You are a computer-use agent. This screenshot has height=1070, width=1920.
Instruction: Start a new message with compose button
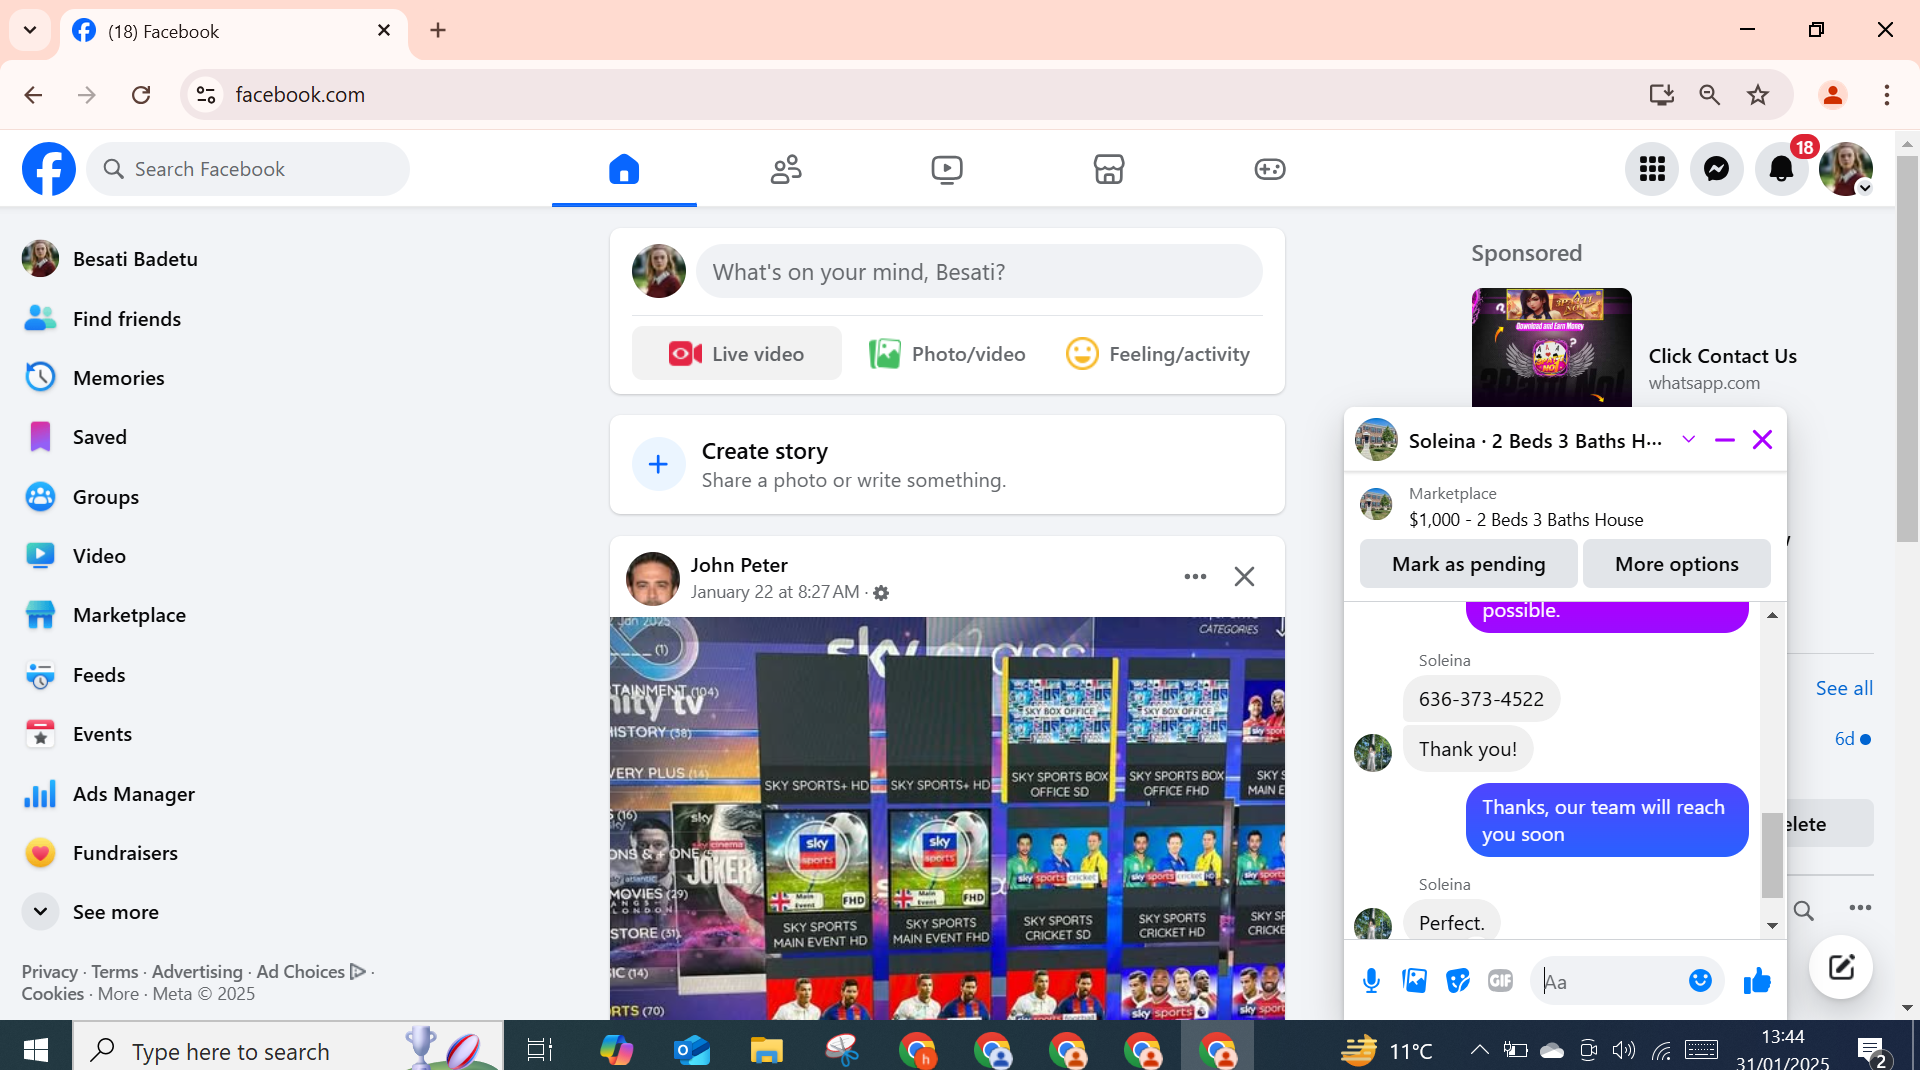pos(1841,967)
